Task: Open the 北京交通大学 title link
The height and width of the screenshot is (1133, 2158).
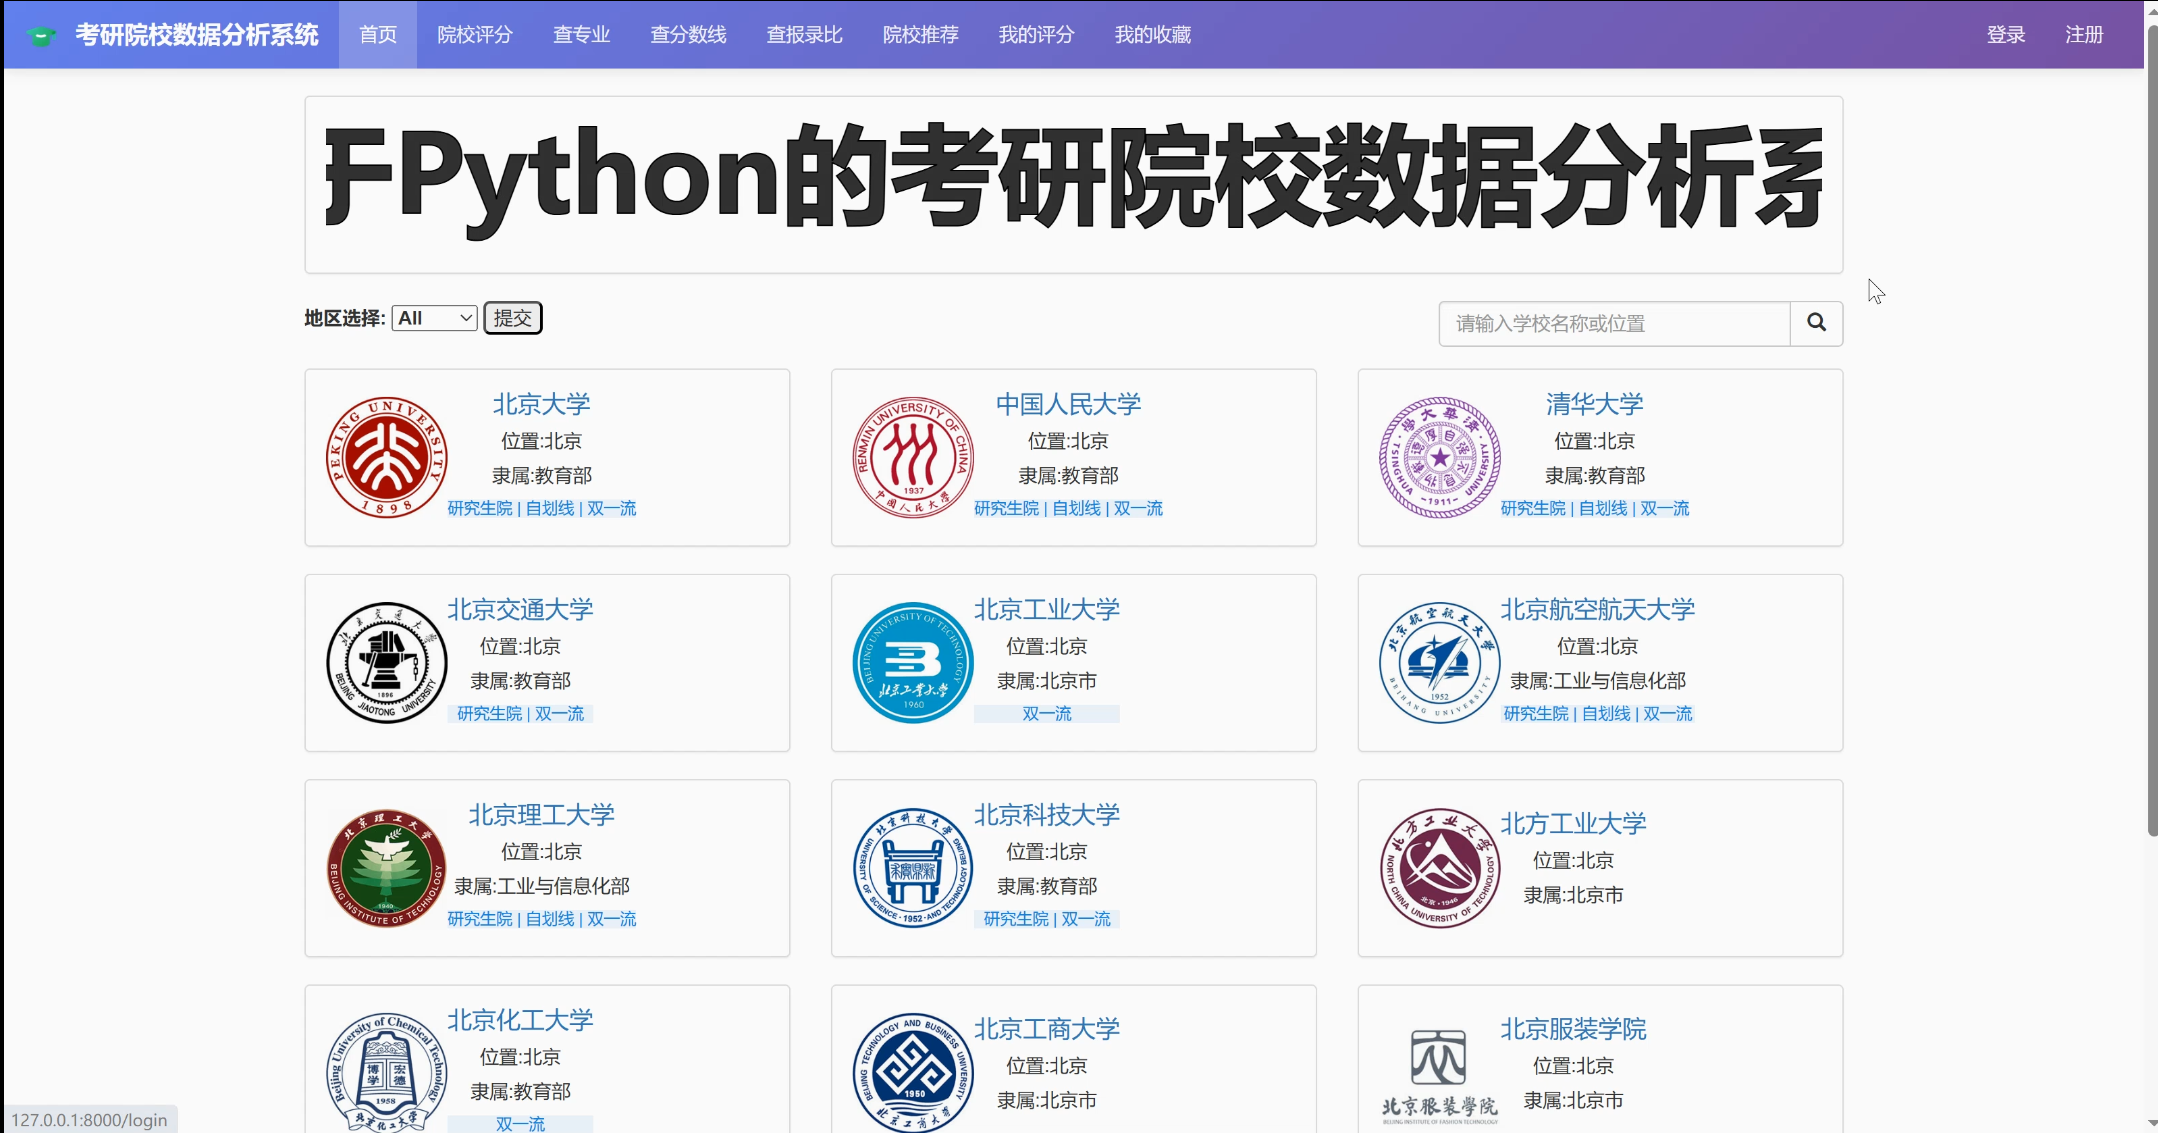Action: coord(520,609)
